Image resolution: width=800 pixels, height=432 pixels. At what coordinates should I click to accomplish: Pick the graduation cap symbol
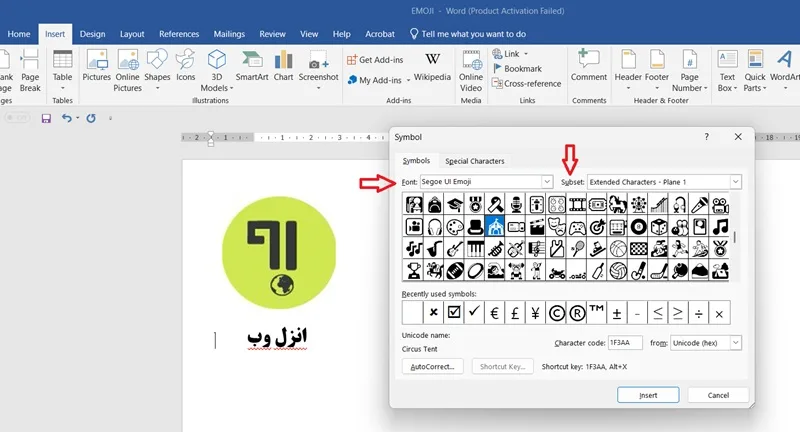(455, 205)
